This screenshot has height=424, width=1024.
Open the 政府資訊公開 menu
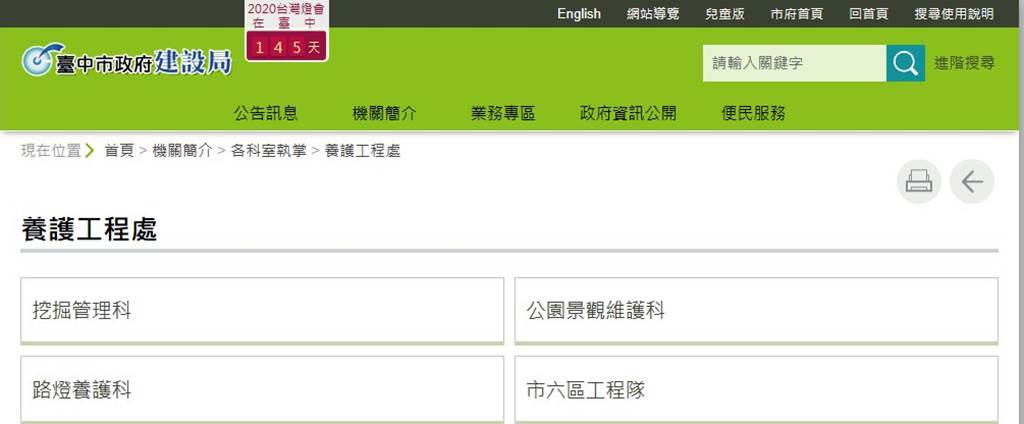628,113
